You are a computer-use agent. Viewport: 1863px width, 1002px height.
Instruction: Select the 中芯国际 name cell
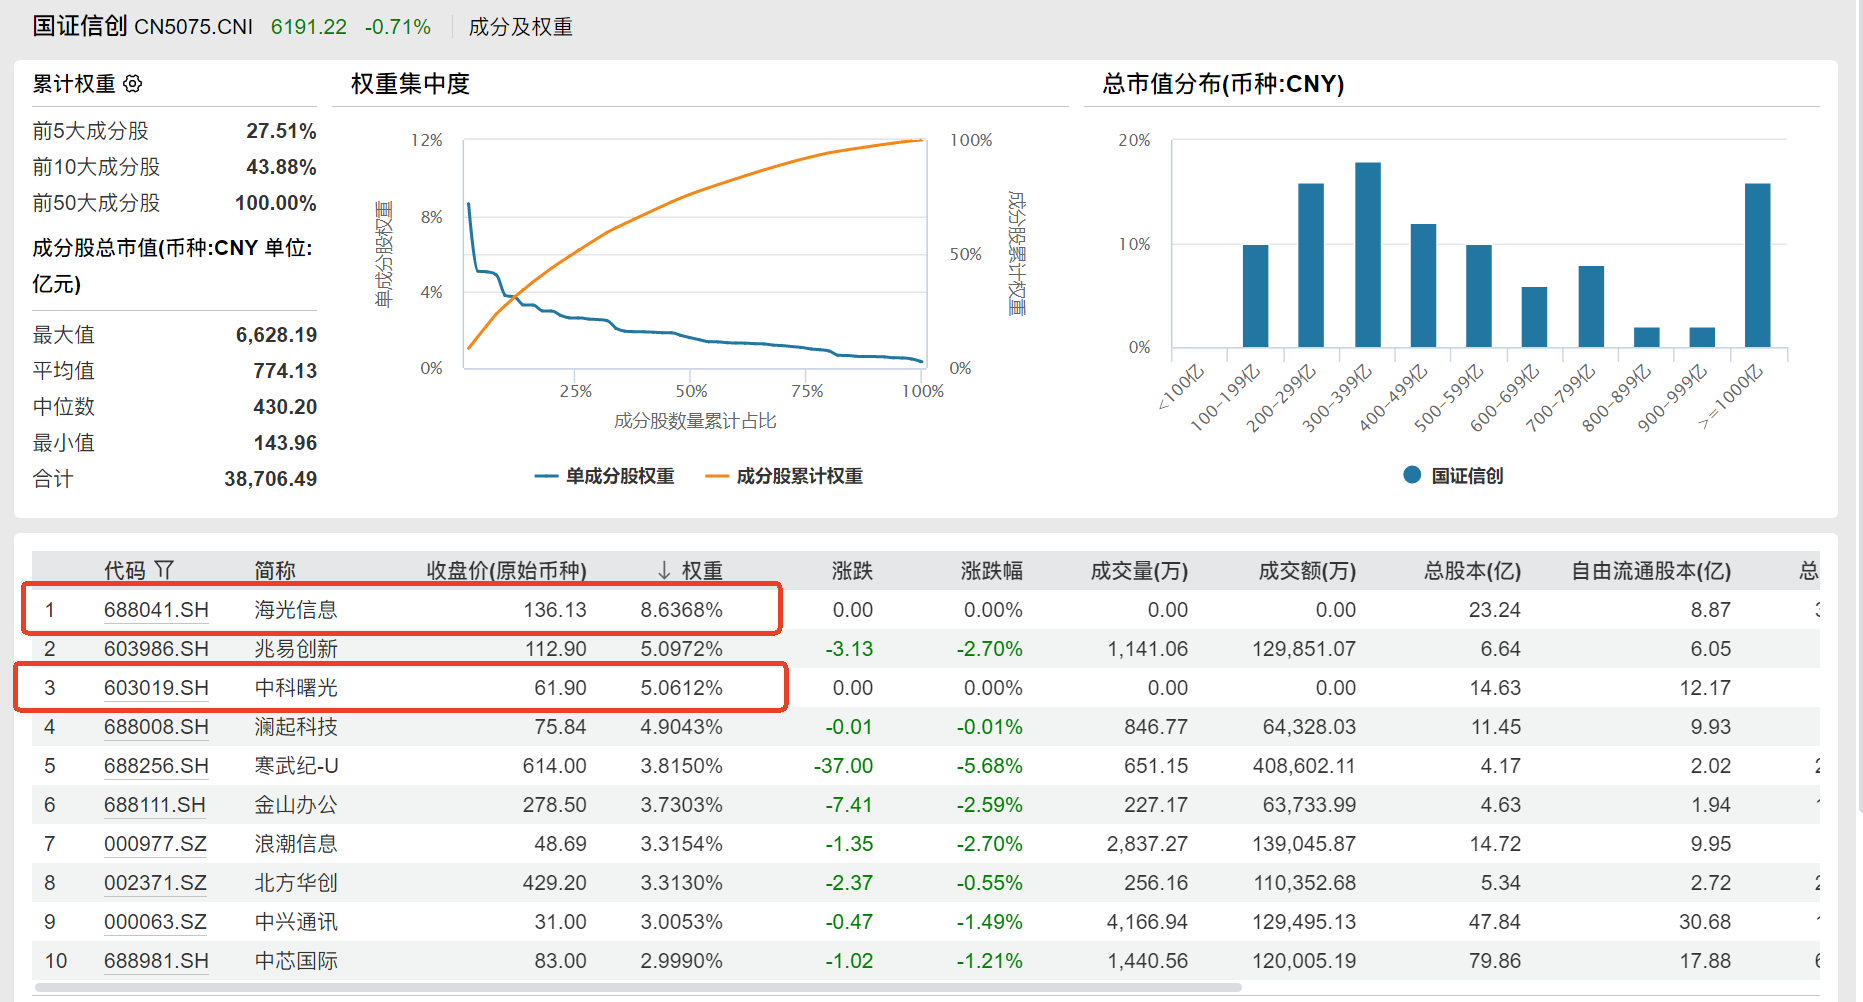(x=296, y=961)
